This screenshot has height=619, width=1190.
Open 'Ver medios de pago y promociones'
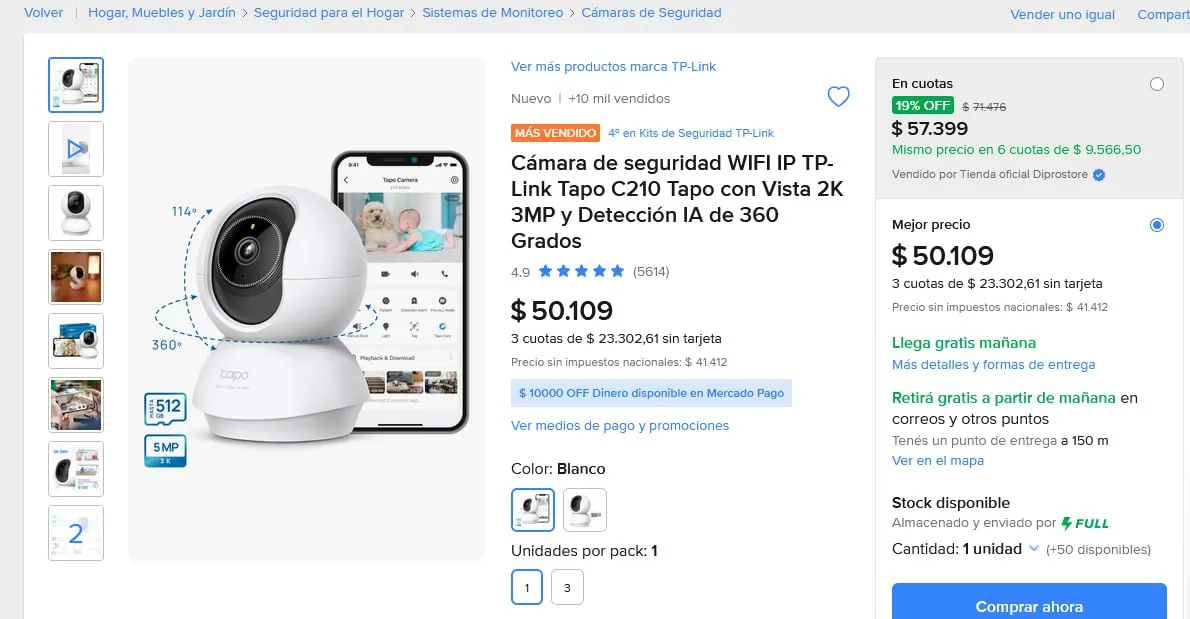619,426
